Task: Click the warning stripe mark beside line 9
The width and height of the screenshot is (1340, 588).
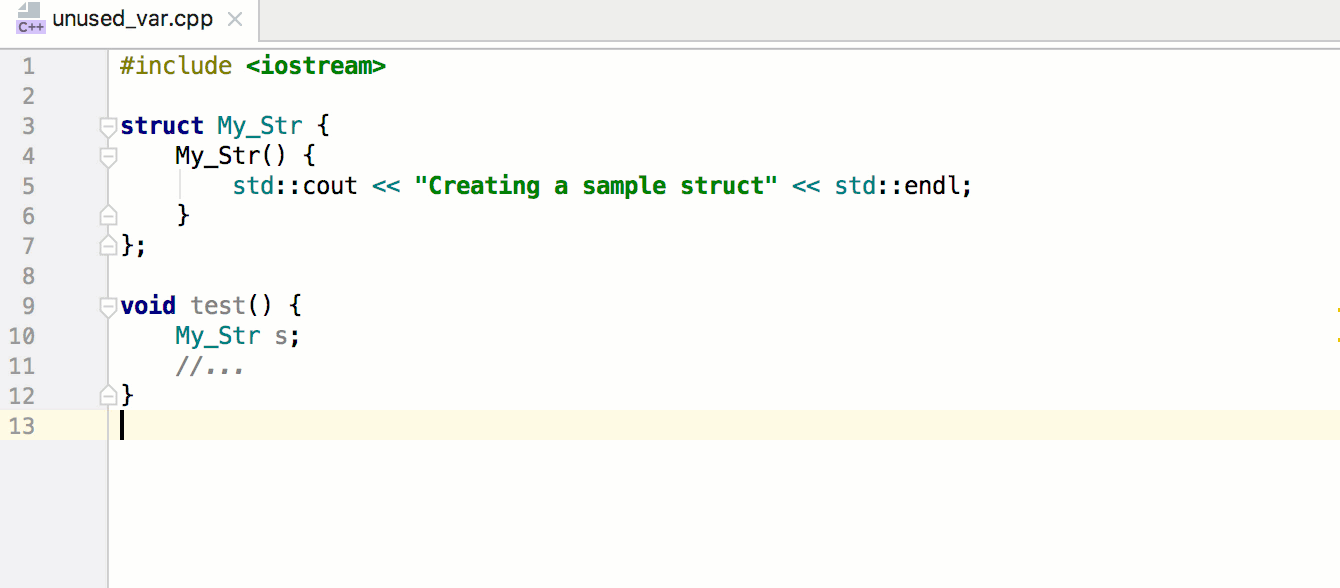Action: point(1337,310)
